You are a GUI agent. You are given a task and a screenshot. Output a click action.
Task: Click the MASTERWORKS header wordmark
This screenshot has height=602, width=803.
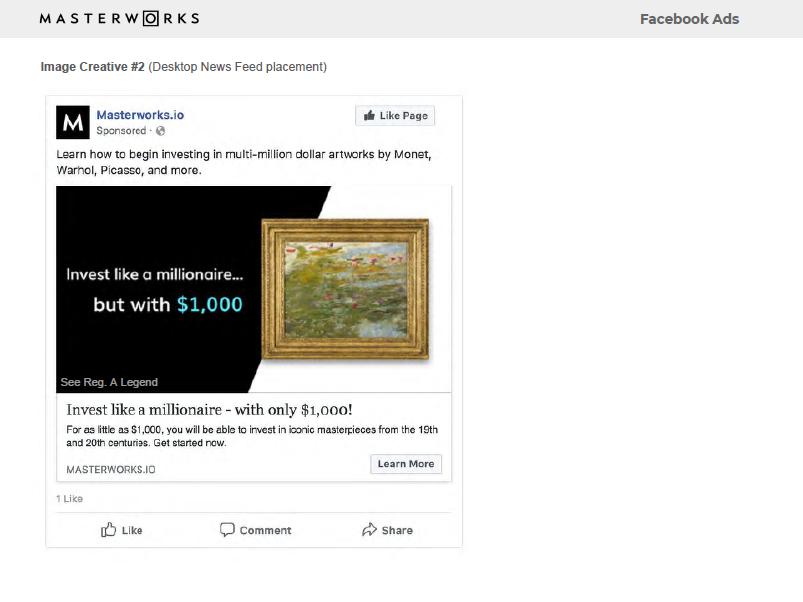pos(119,19)
